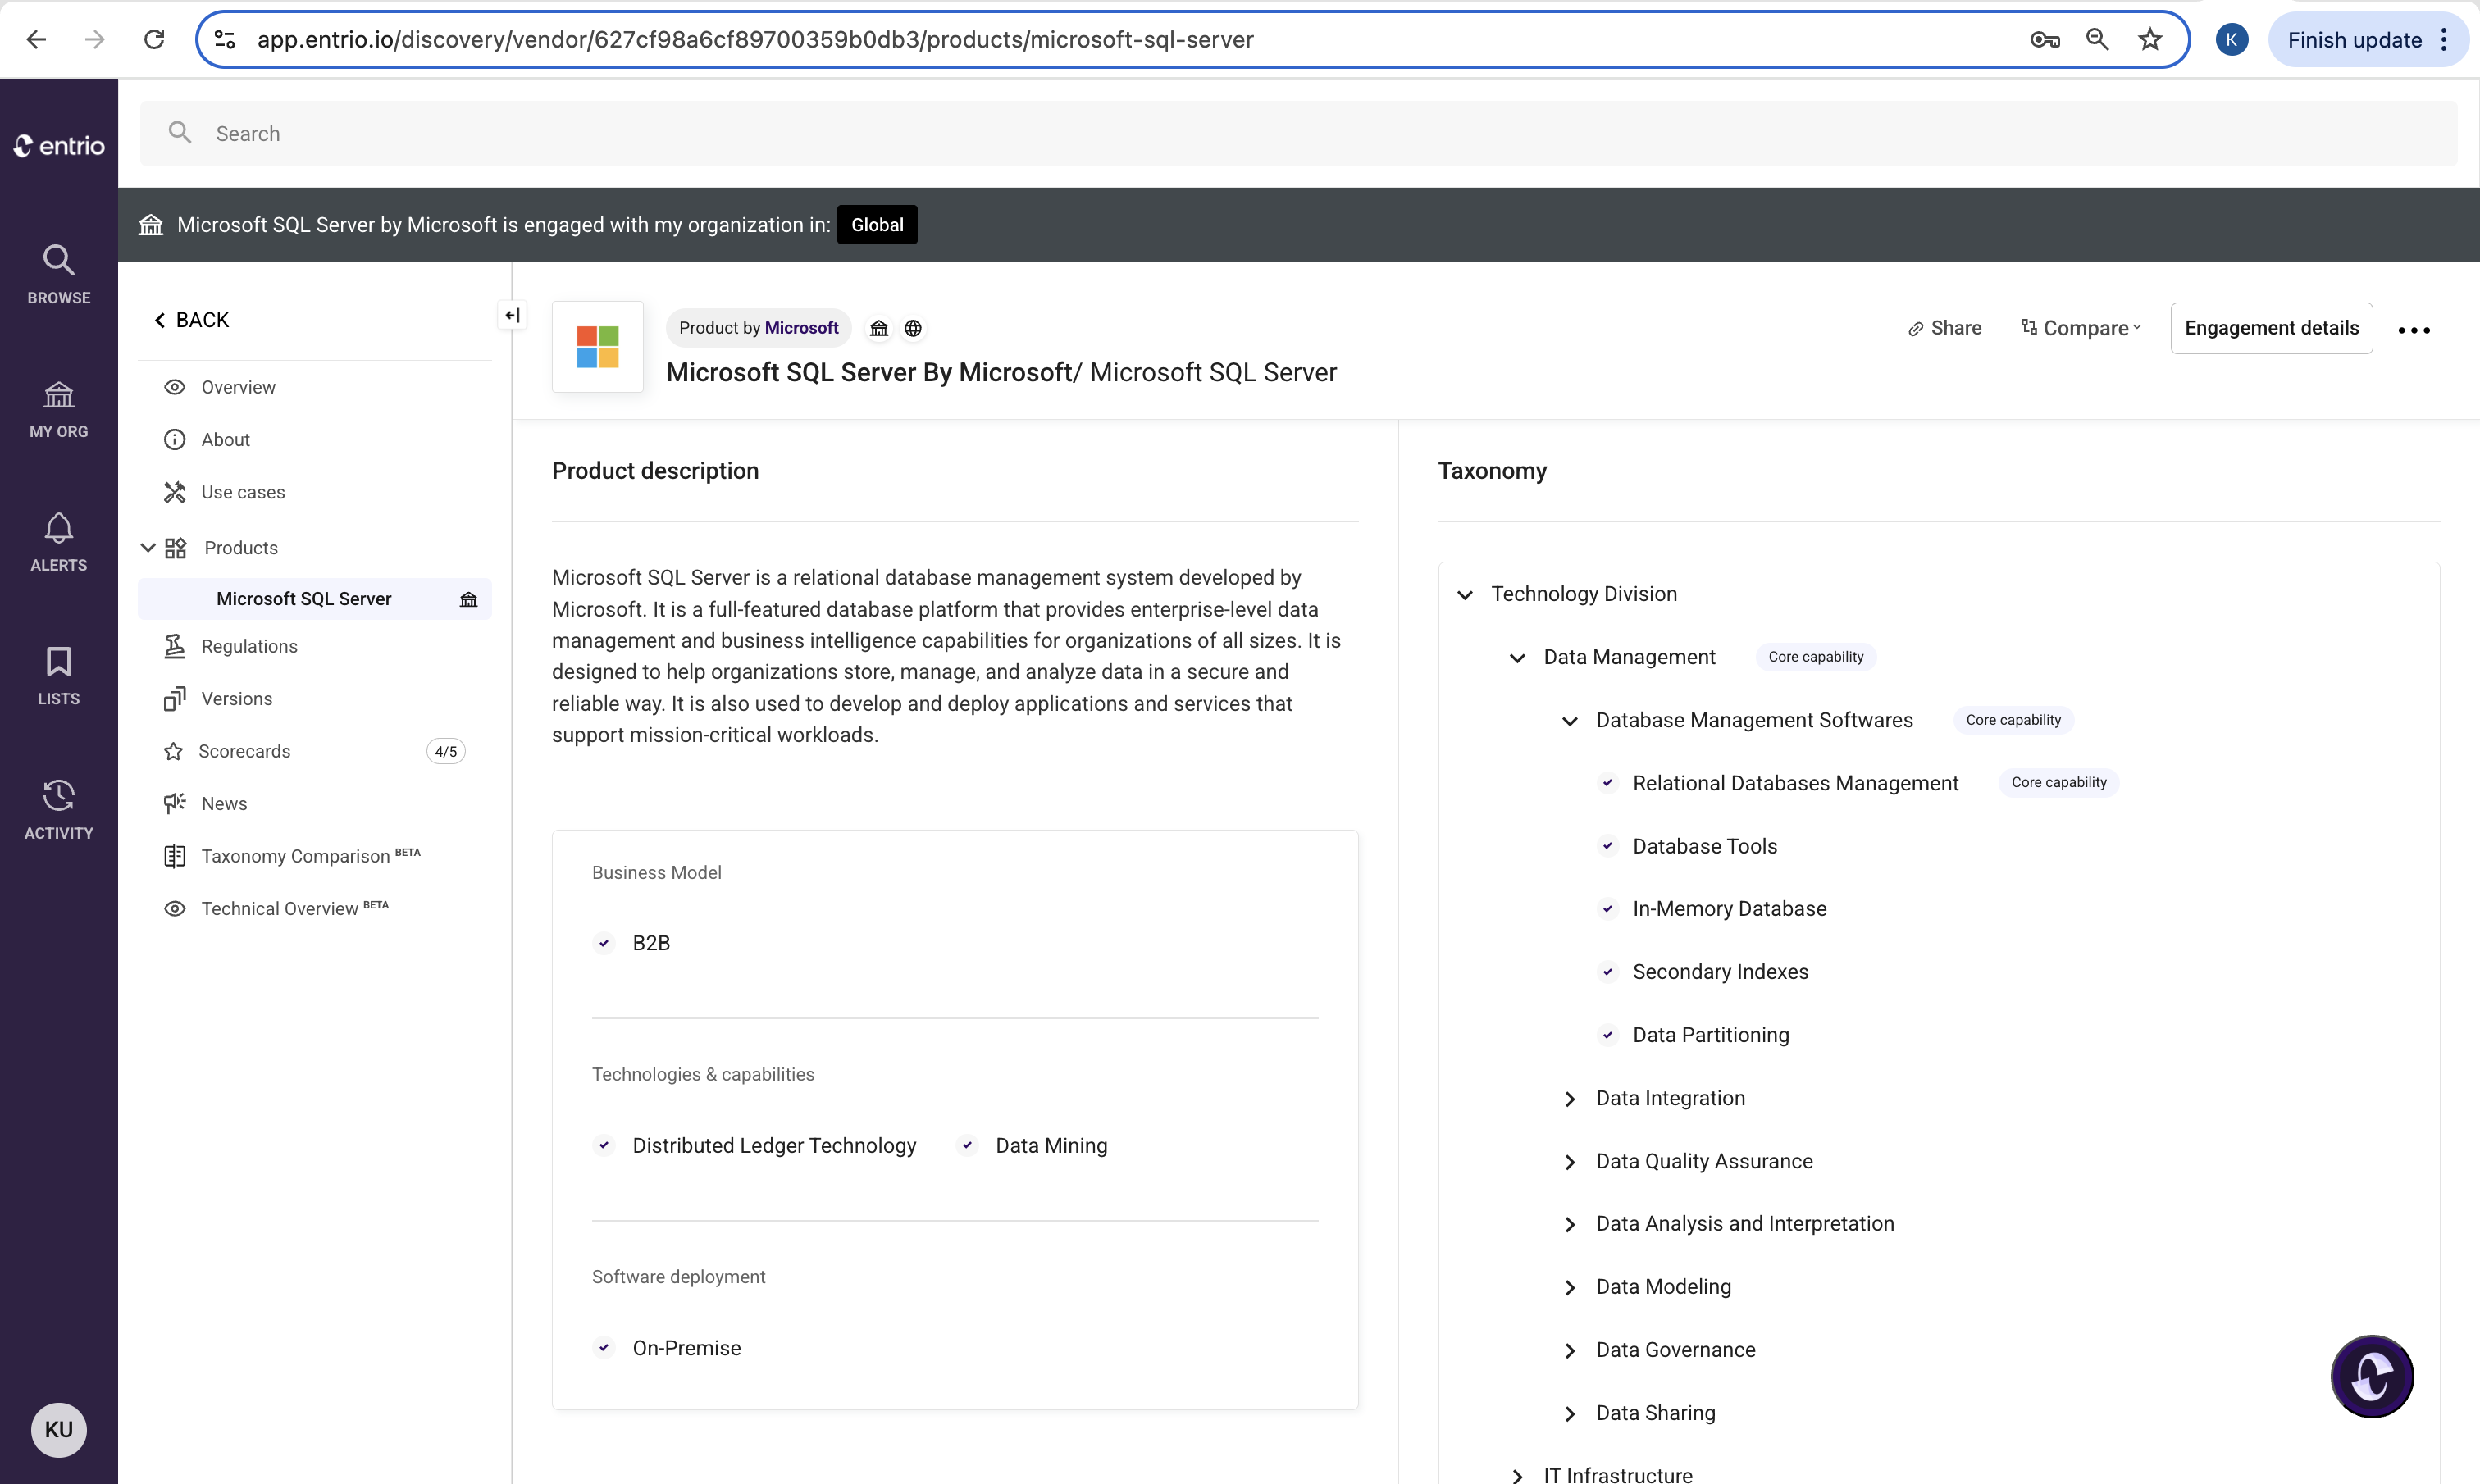Screen dimensions: 2480x1484
Task: Click the entrio logo
Action: coord(59,146)
